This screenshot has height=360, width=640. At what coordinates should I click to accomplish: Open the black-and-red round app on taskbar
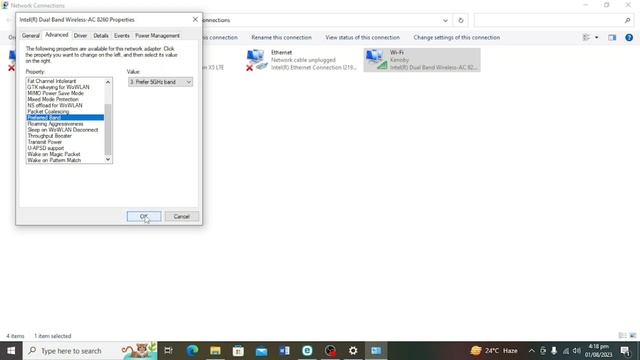330,351
